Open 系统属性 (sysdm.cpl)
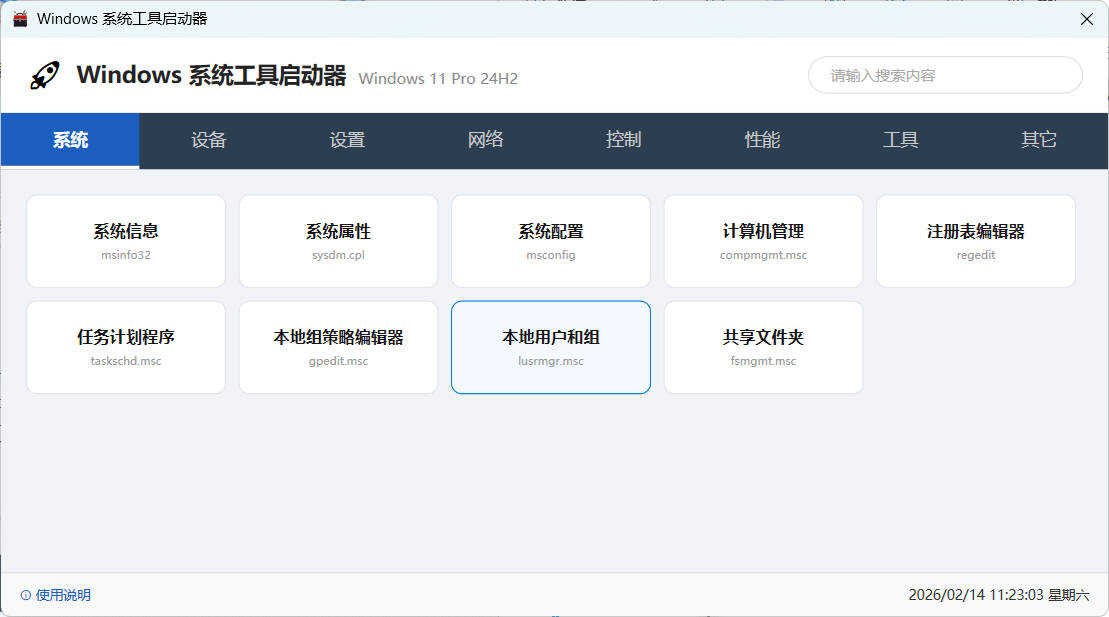Viewport: 1109px width, 617px height. point(338,241)
